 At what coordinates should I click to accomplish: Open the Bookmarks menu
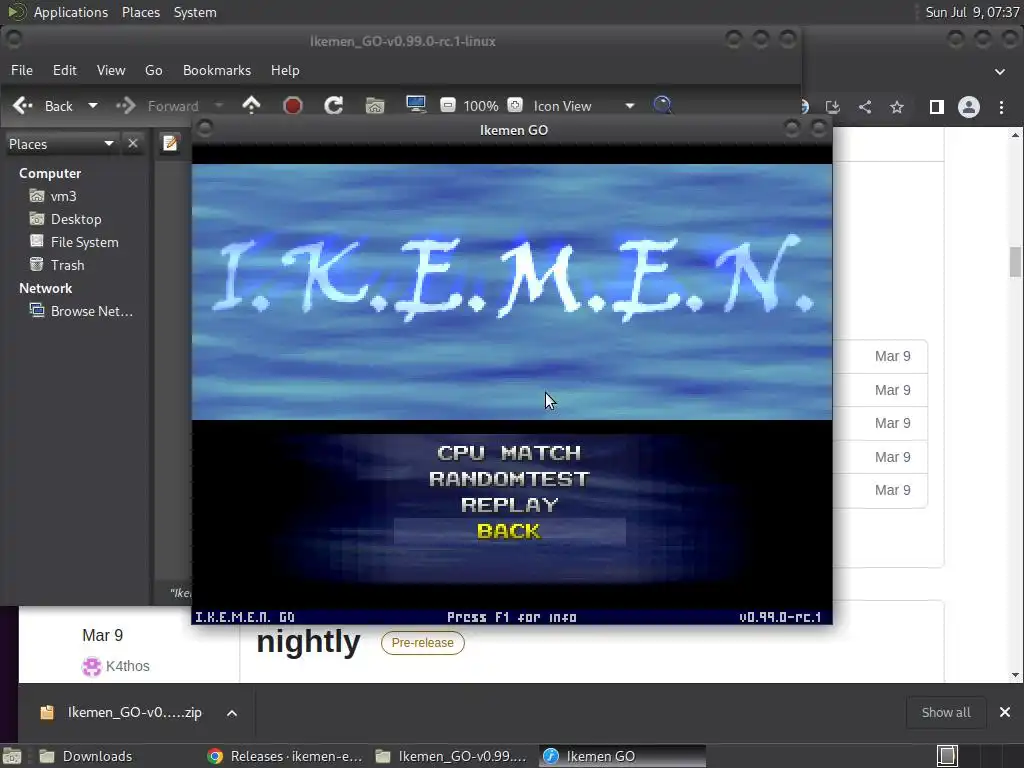[x=217, y=70]
